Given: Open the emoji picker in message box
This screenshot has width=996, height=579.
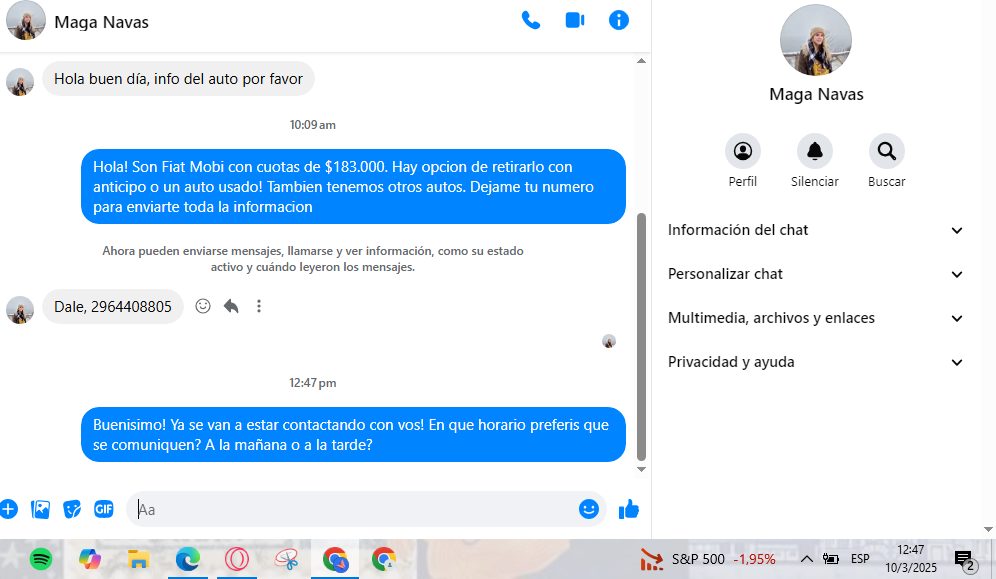Looking at the screenshot, I should (x=589, y=509).
